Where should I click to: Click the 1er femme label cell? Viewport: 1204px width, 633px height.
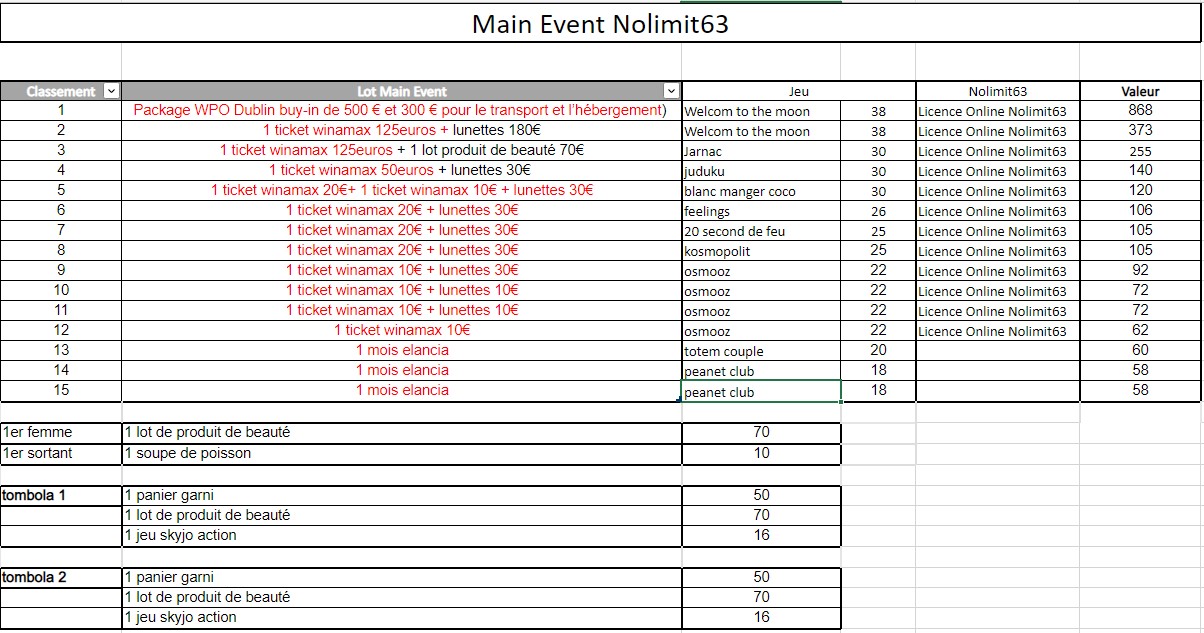(x=60, y=432)
